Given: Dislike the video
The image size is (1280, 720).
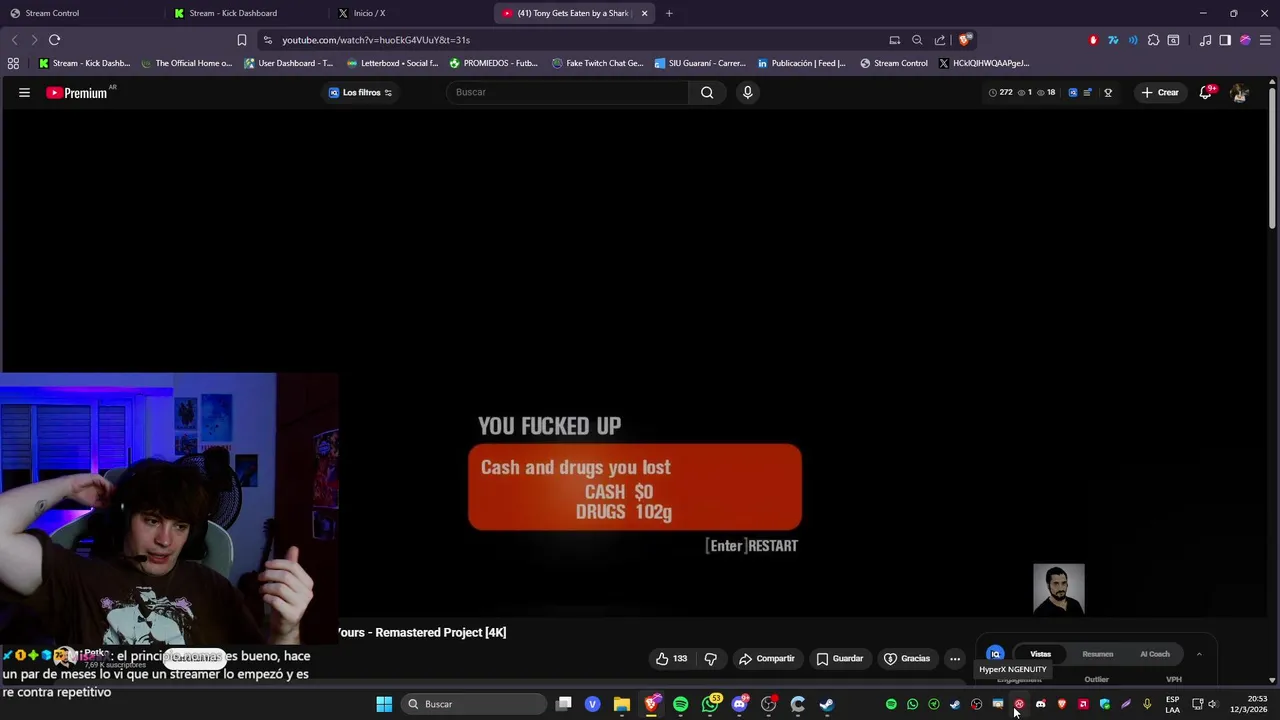Looking at the screenshot, I should click(711, 658).
